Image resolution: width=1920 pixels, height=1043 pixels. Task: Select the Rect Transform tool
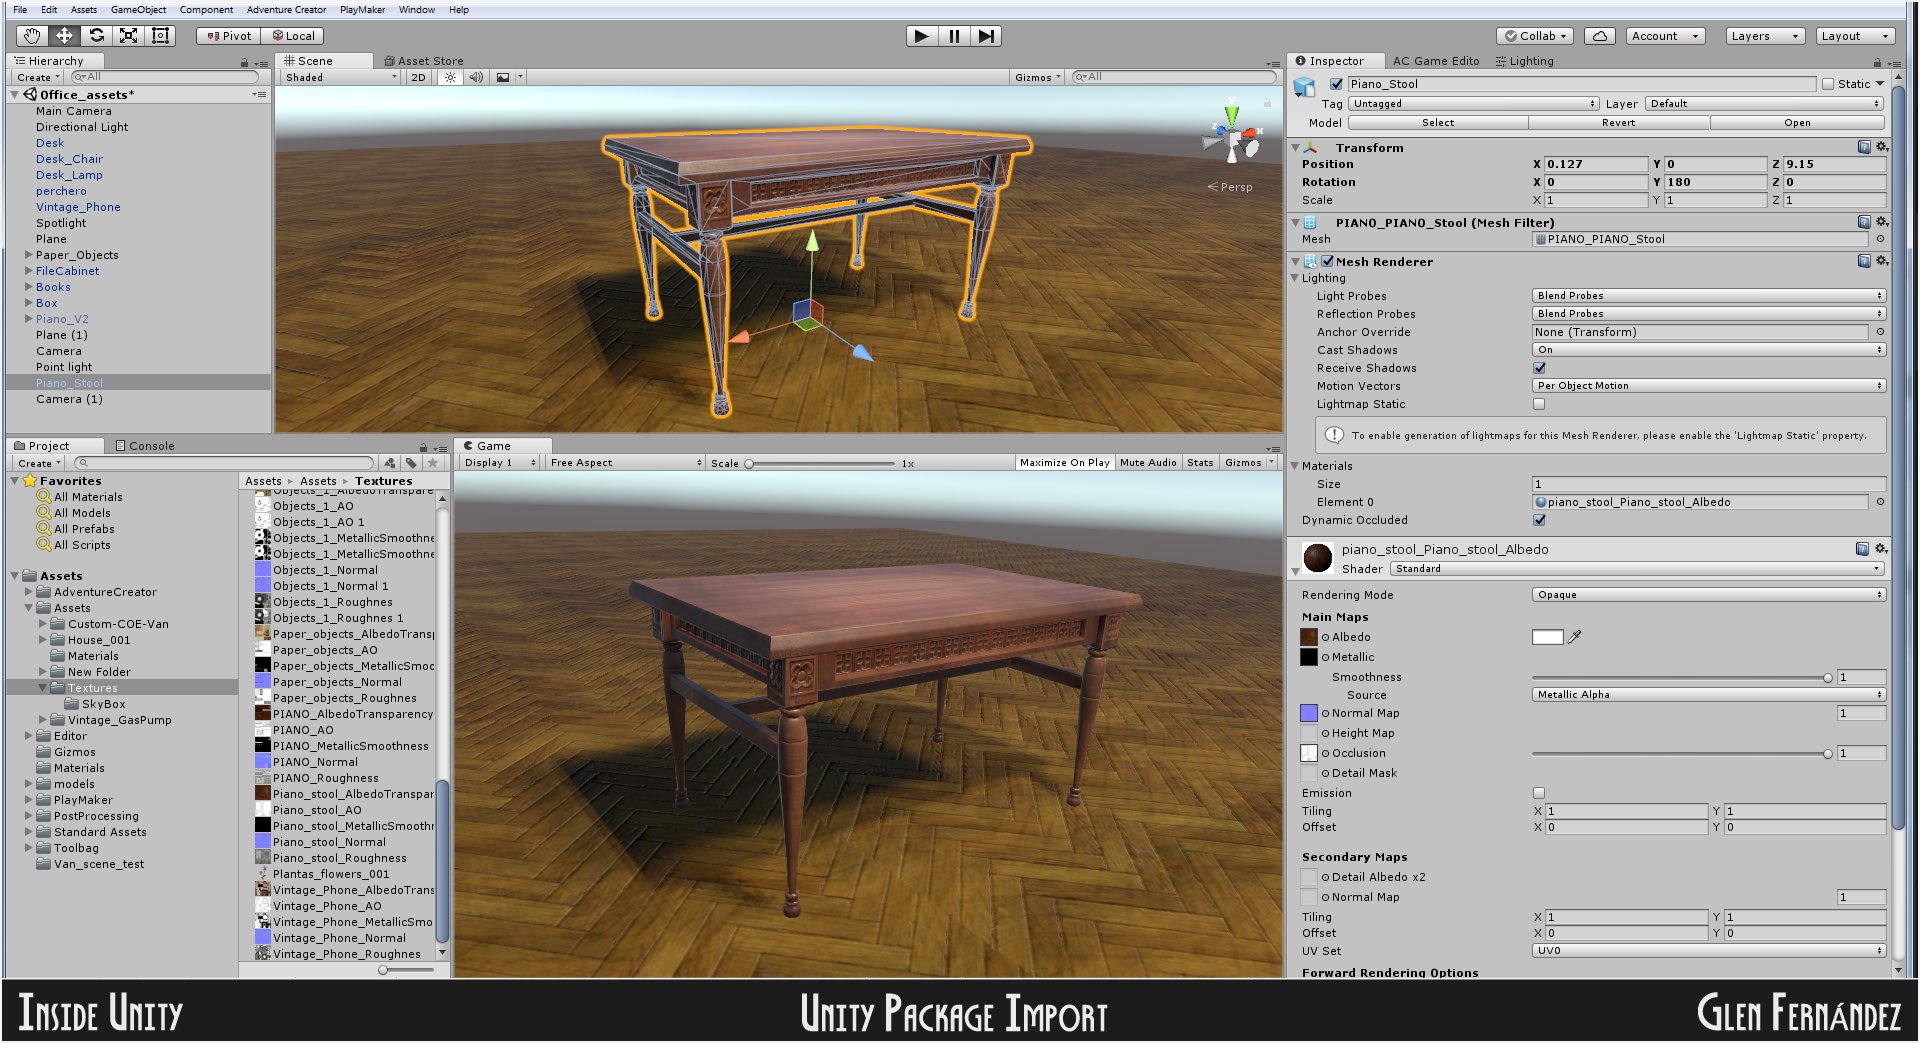click(160, 36)
